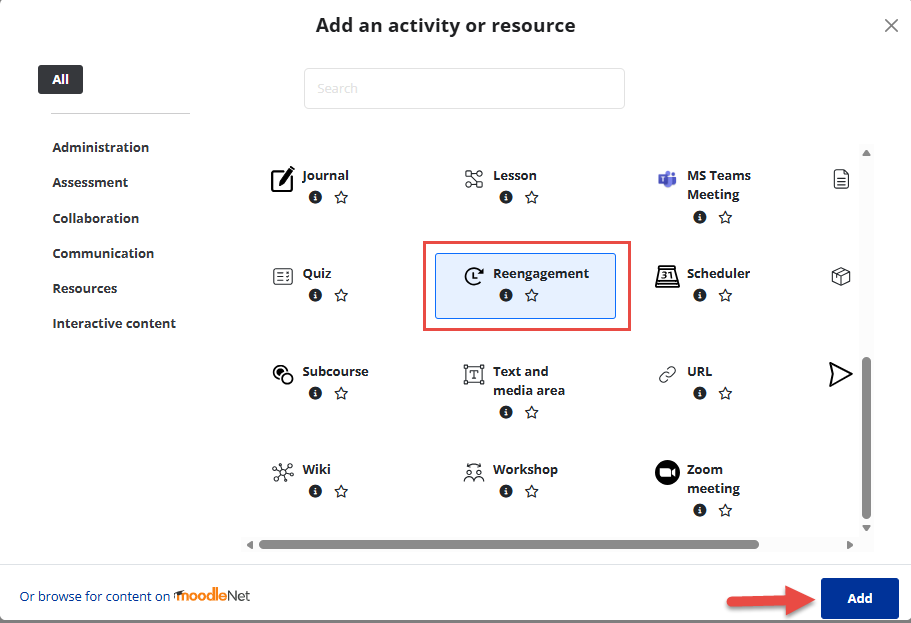Star the Reengagement activity as favourite

point(532,296)
